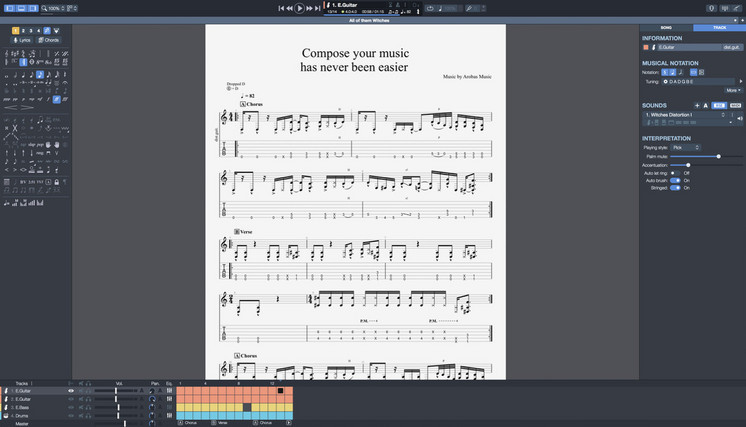This screenshot has height=427, width=746.
Task: Toggle the bottom global view panel button
Action: pos(21,8)
